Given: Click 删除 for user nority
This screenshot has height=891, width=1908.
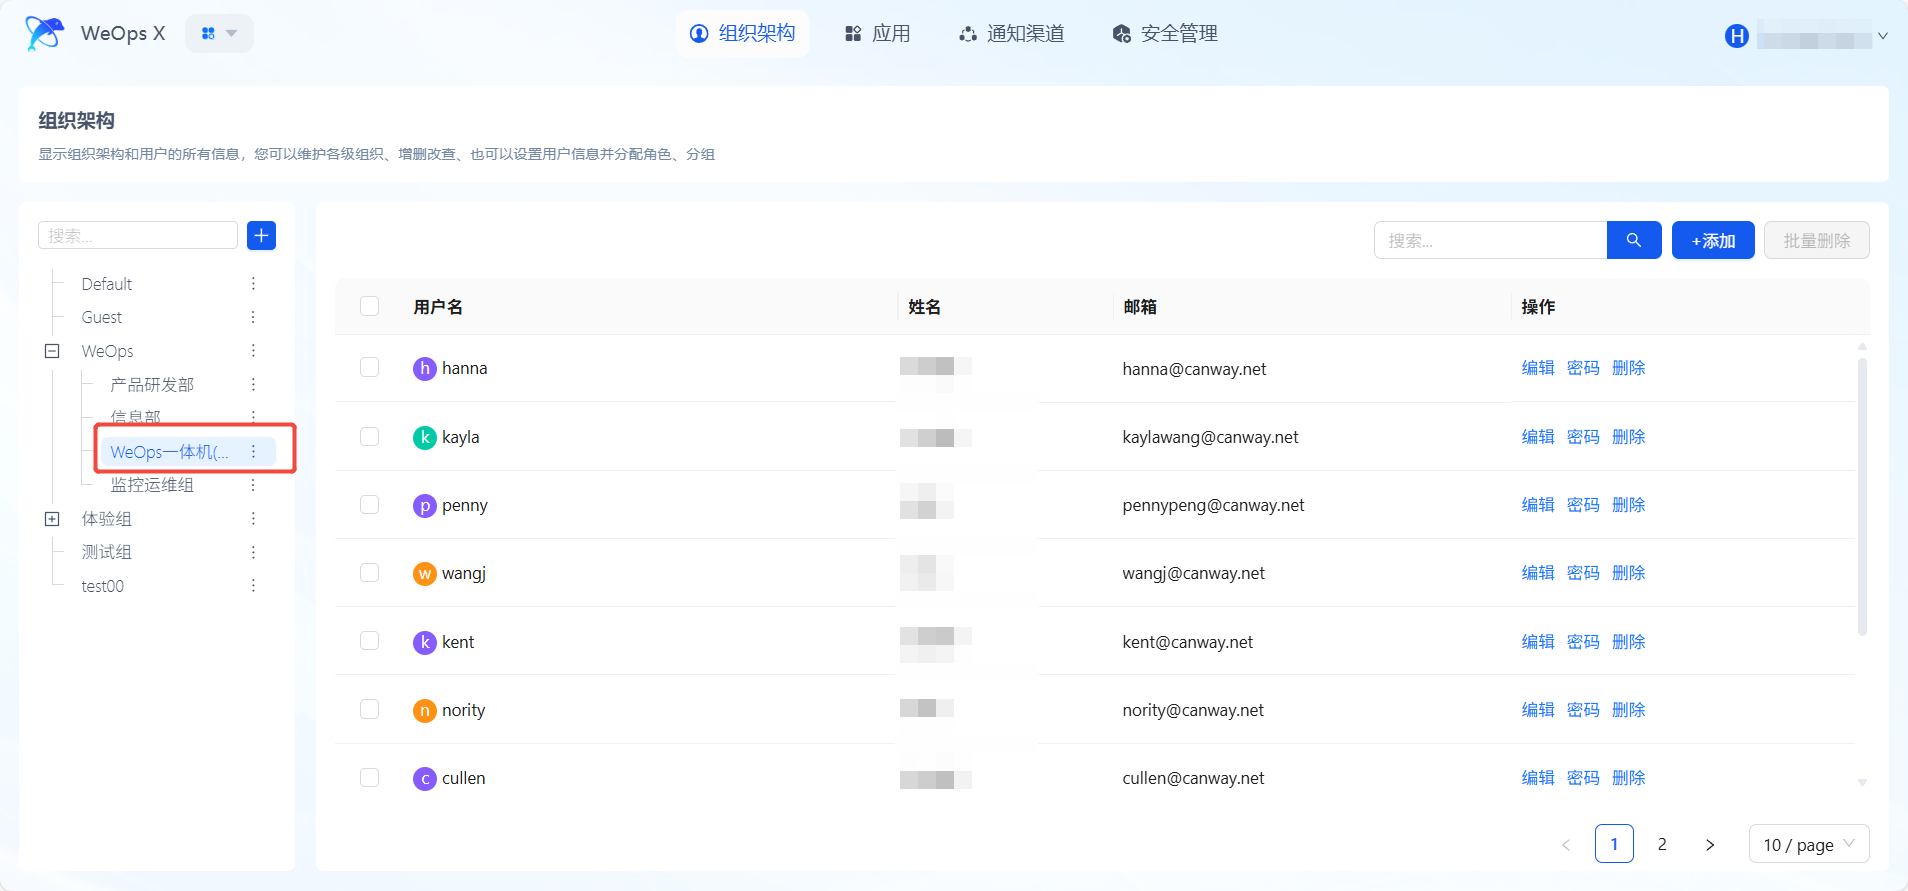Looking at the screenshot, I should 1629,710.
